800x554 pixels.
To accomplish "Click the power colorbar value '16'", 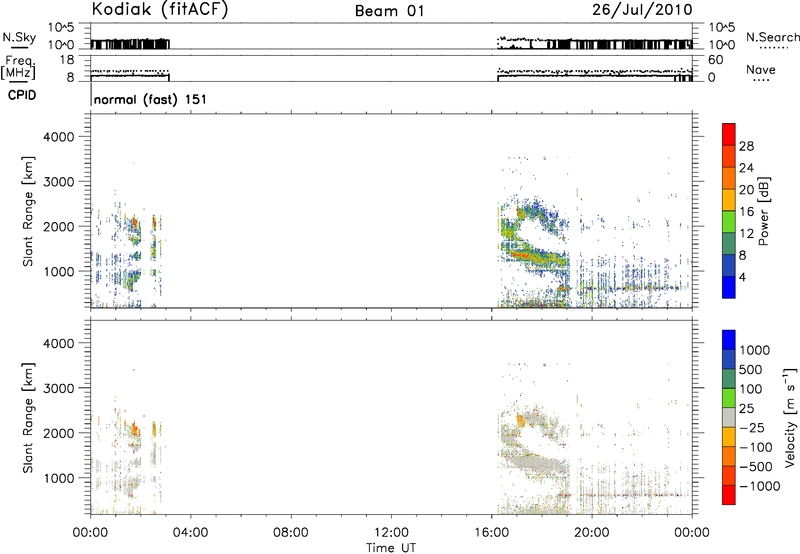I will tap(746, 212).
